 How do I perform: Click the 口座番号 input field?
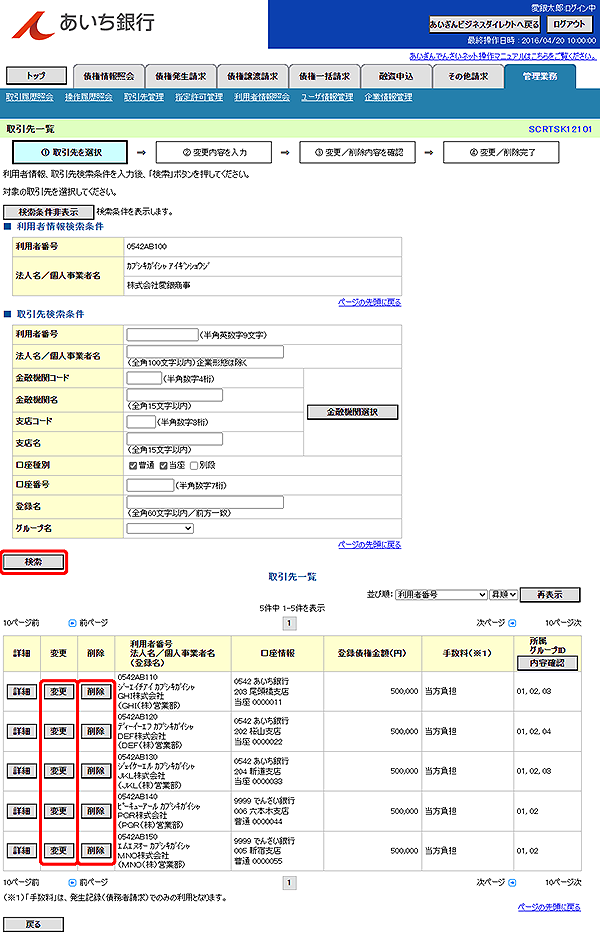150,485
